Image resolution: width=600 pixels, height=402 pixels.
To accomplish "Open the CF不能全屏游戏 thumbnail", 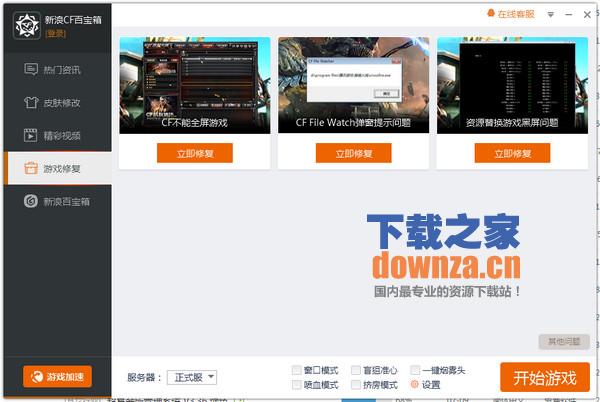I will click(195, 85).
